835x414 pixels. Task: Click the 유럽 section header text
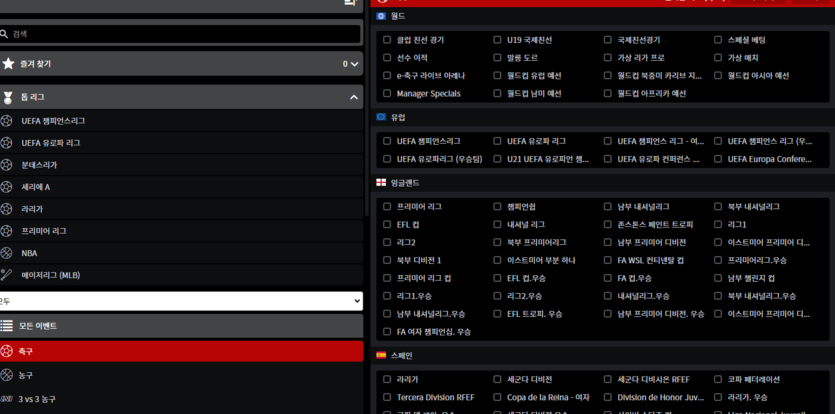[x=398, y=117]
